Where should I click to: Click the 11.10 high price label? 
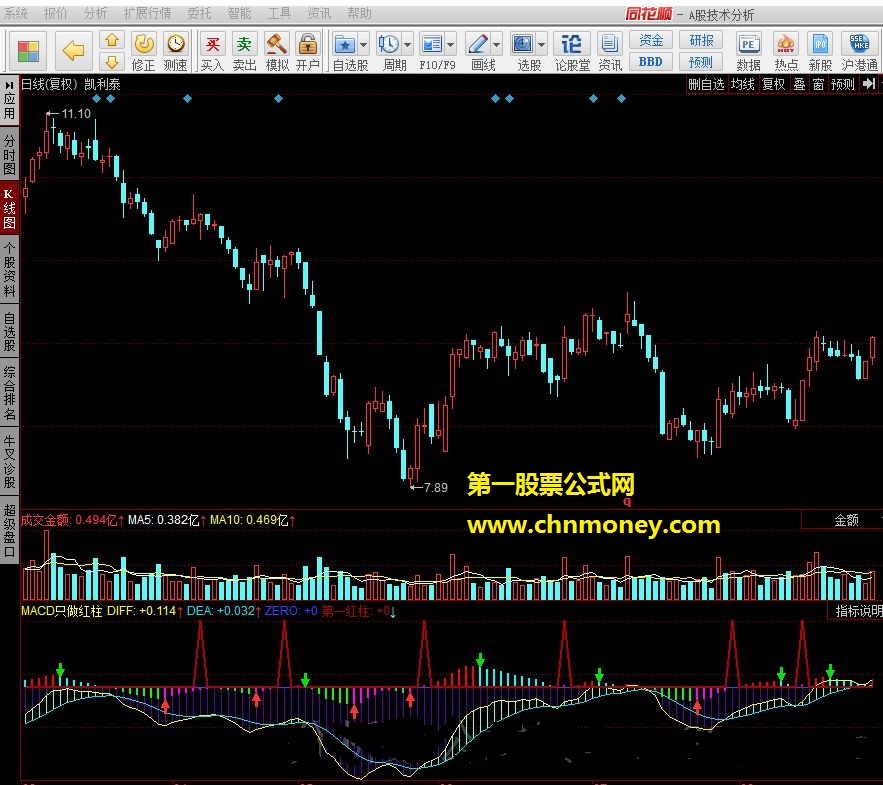coord(75,114)
